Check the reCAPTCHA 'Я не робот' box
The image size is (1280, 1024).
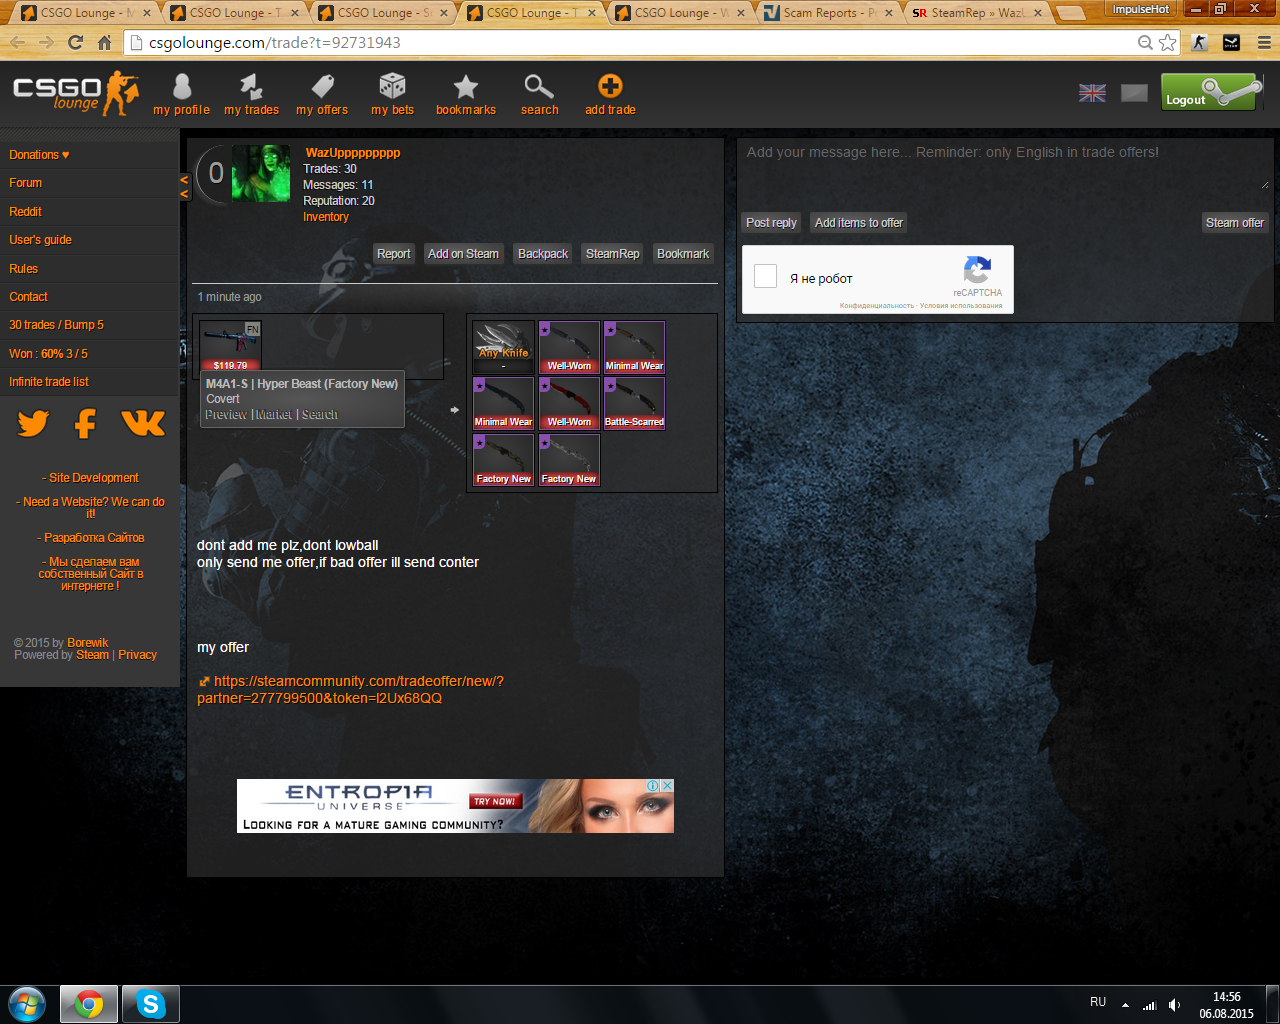click(x=766, y=277)
